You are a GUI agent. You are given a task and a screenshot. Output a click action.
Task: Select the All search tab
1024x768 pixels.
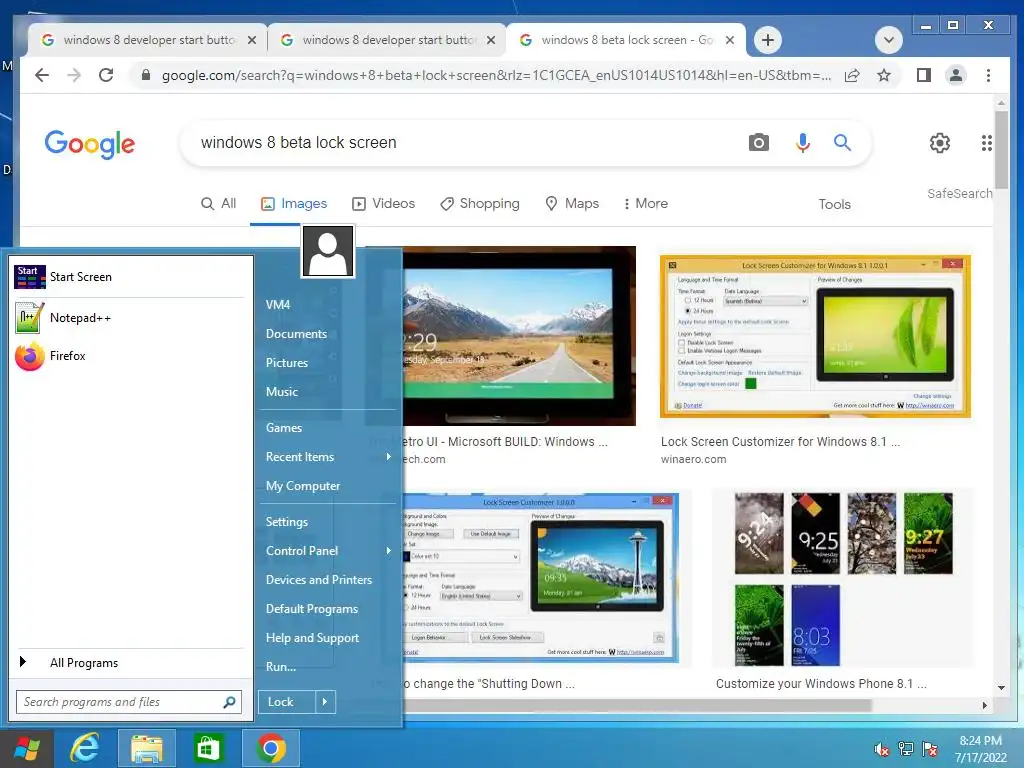click(x=219, y=204)
